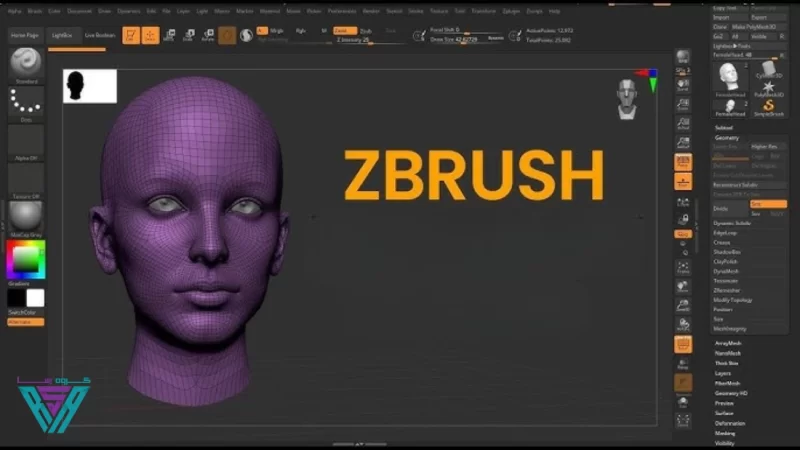Toggle Ghost transparency button
The width and height of the screenshot is (800, 450).
pos(683,383)
